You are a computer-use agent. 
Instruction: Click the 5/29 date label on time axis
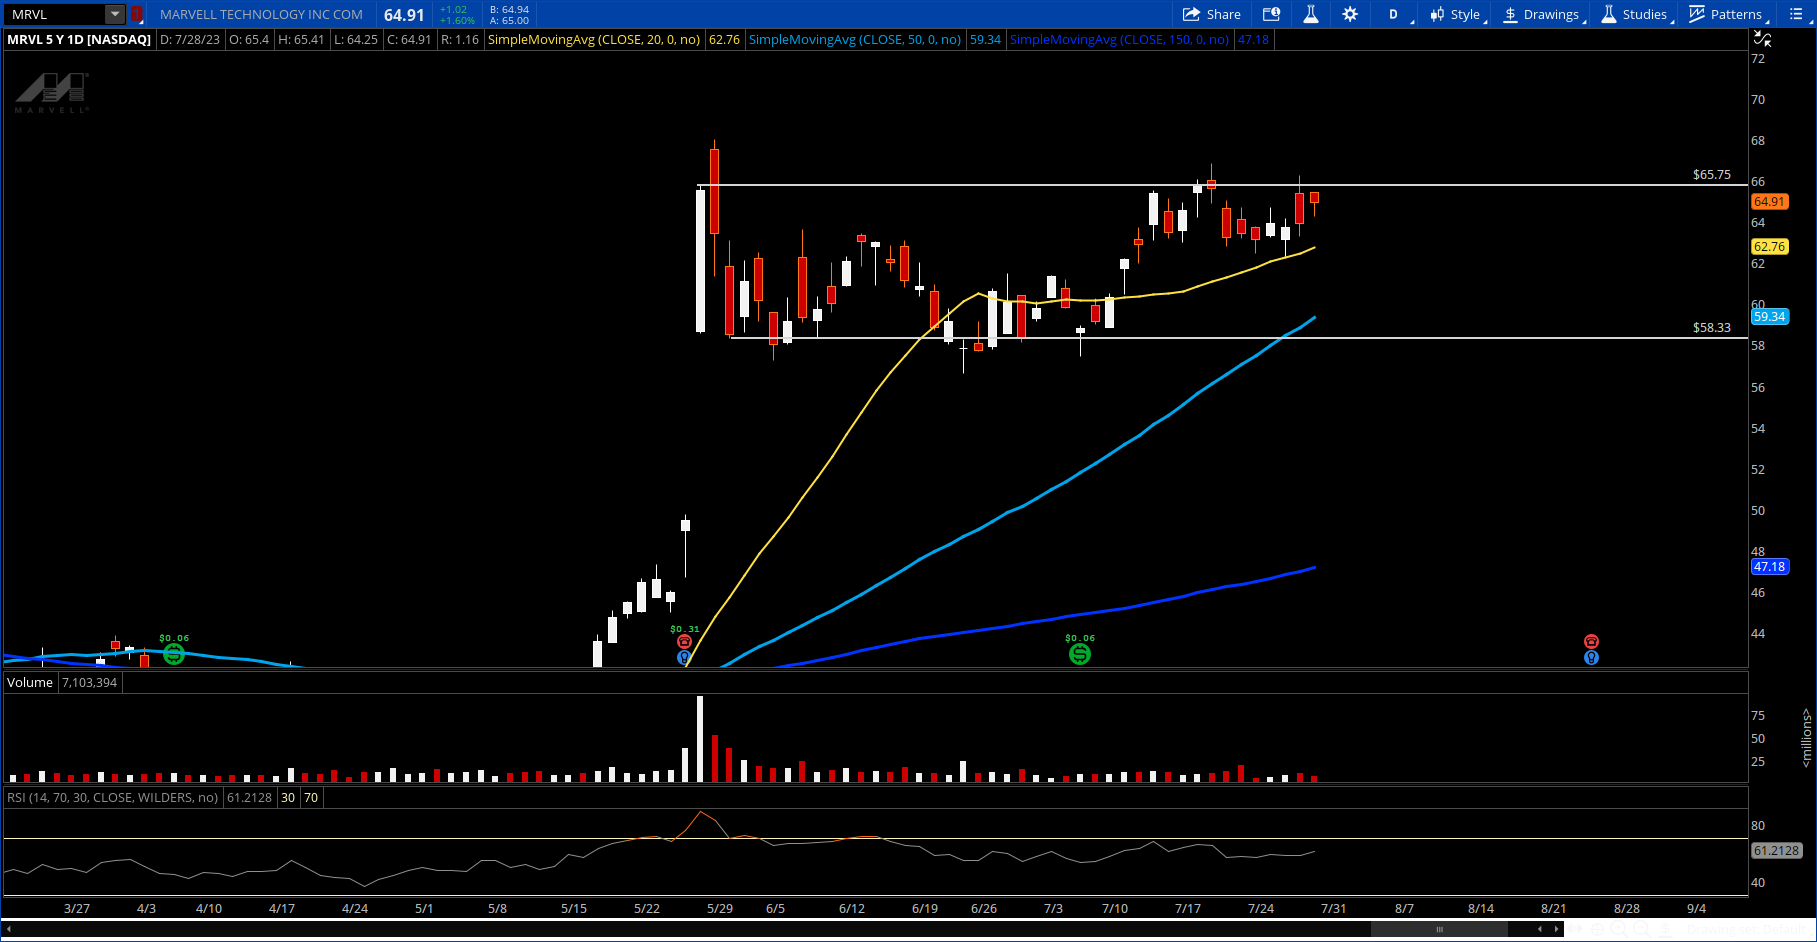[x=719, y=909]
